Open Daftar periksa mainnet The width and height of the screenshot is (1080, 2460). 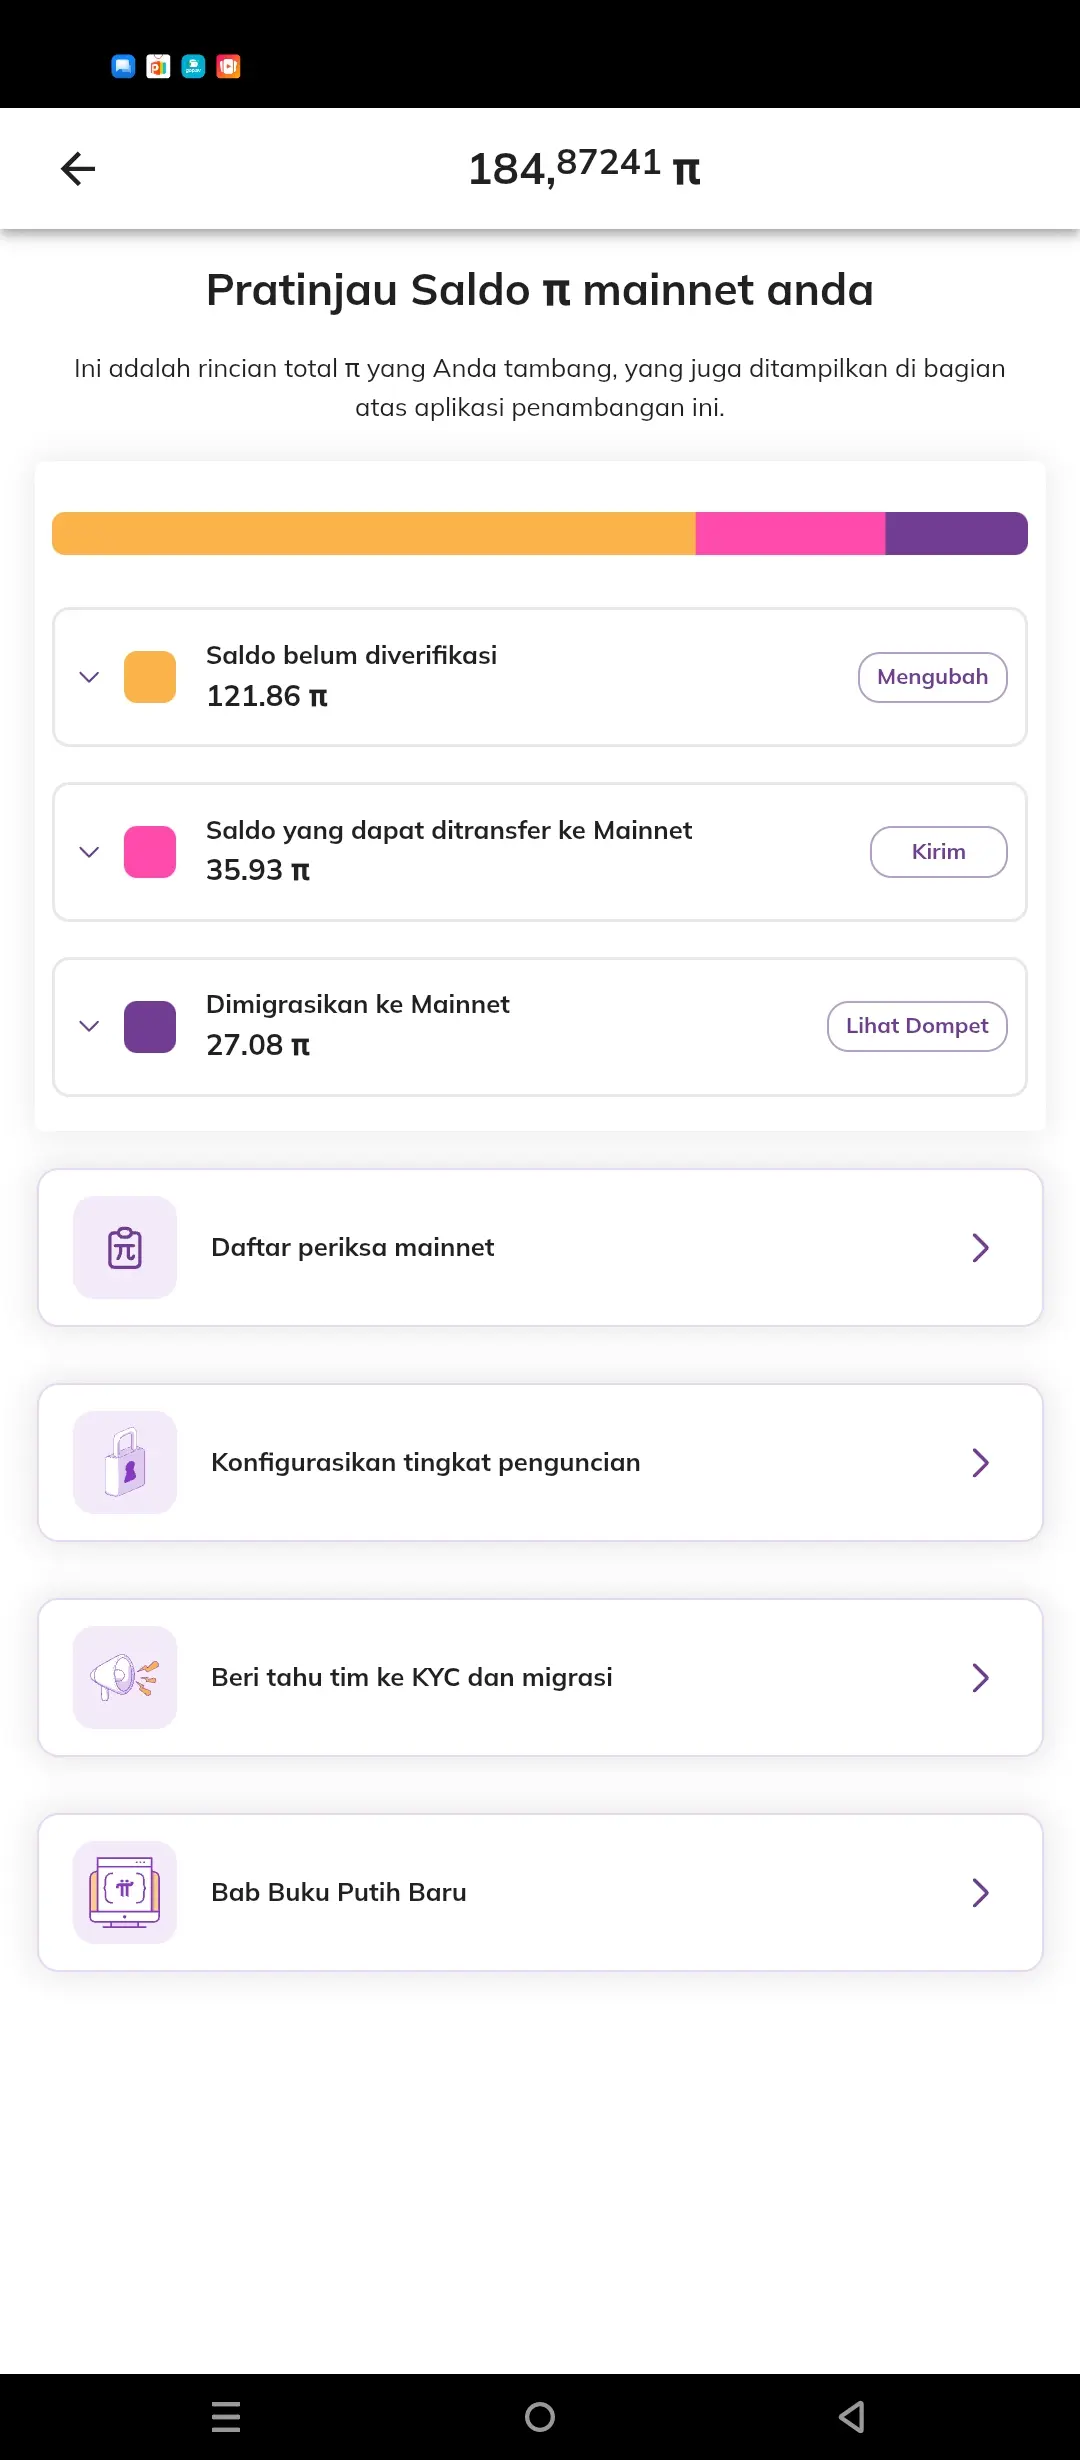(540, 1248)
